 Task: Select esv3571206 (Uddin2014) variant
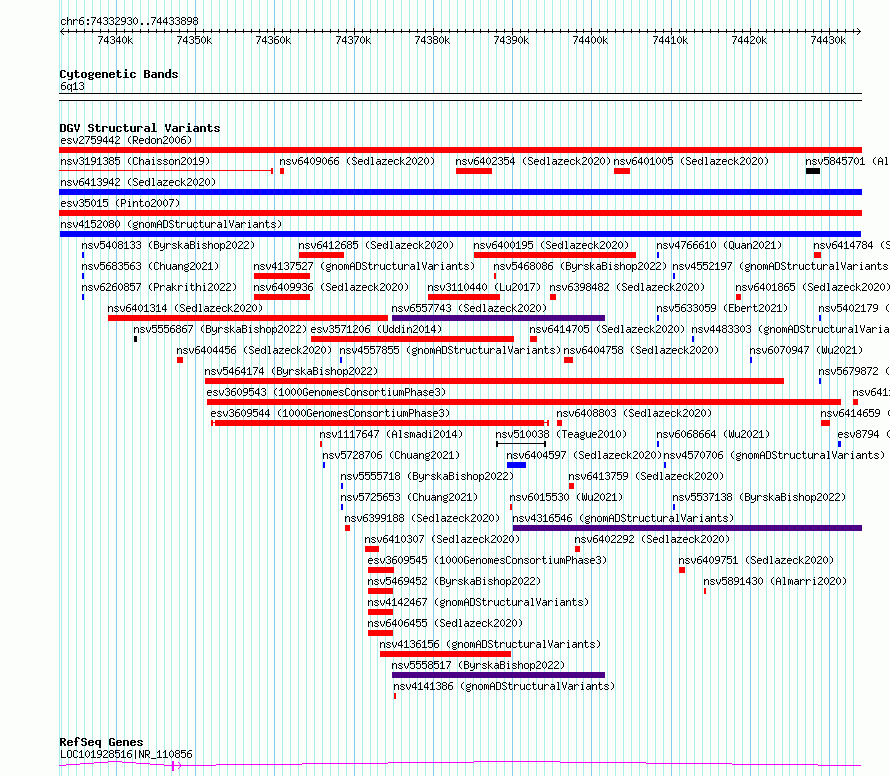coord(376,329)
